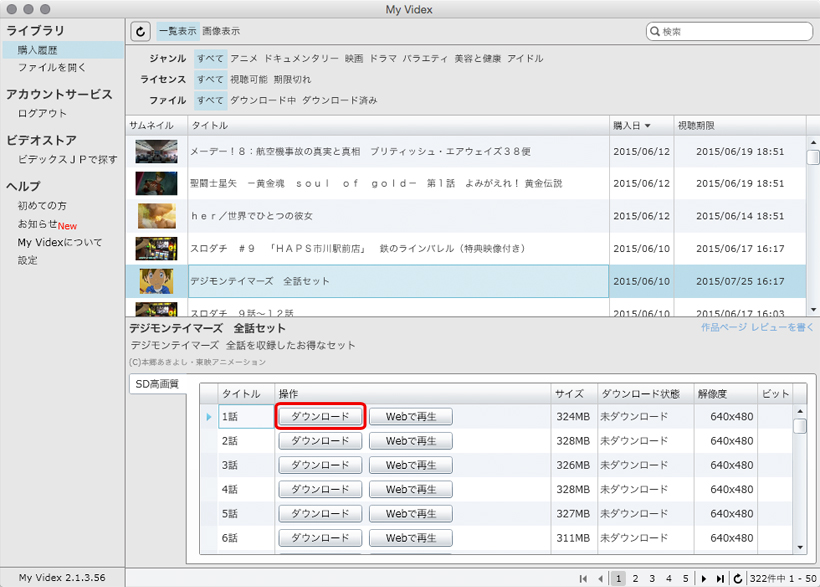Filter genre by アニメ

click(x=244, y=59)
